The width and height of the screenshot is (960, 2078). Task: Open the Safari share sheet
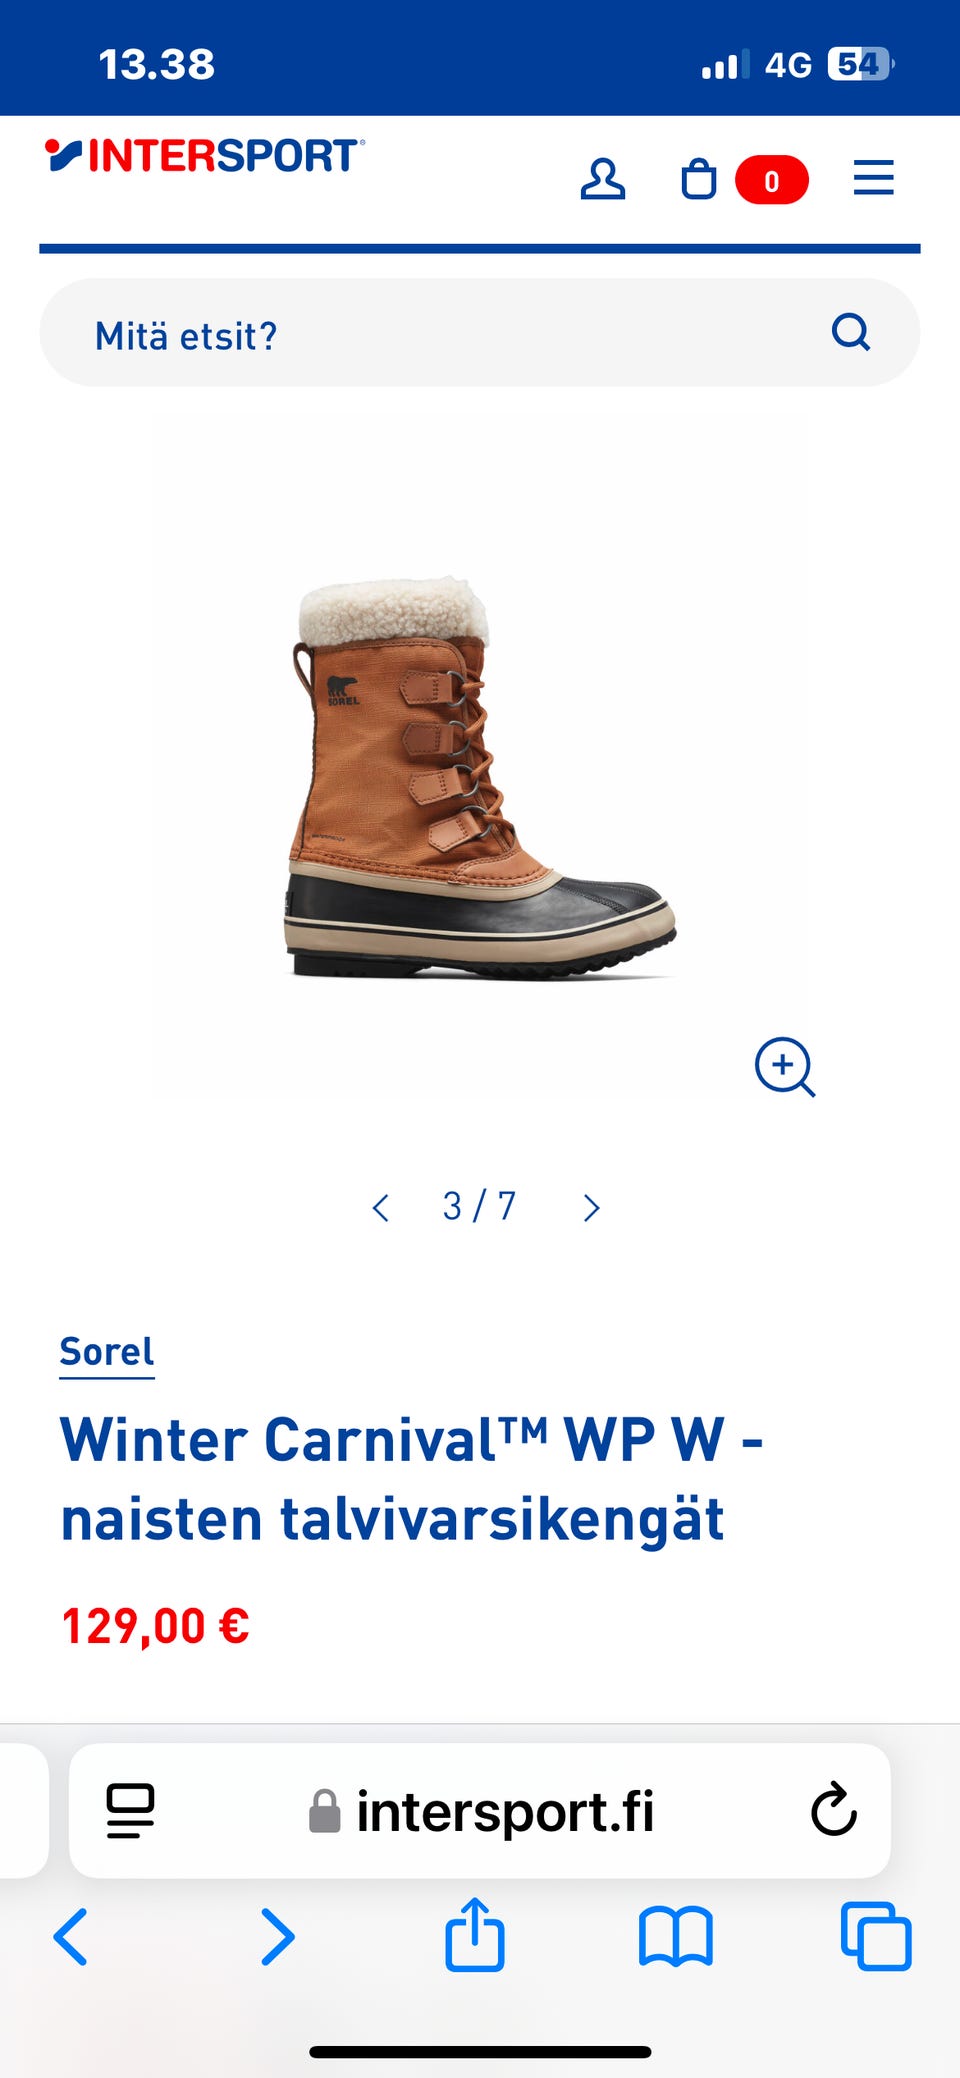(x=475, y=1935)
